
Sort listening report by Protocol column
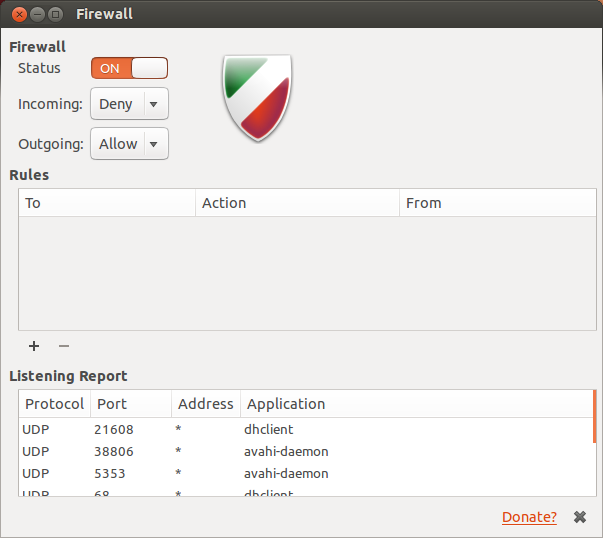[x=54, y=404]
